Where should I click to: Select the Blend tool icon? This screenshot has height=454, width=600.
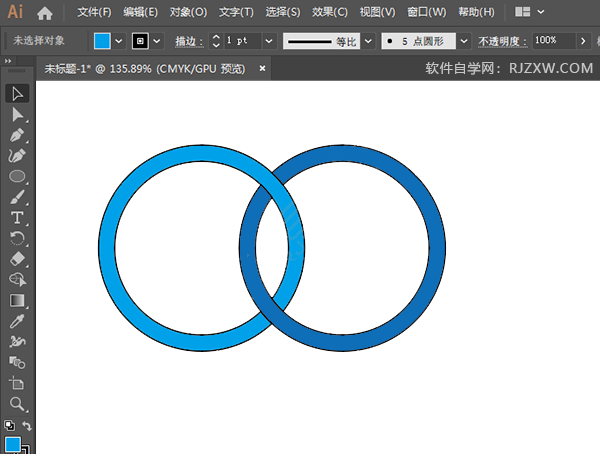pos(17,362)
